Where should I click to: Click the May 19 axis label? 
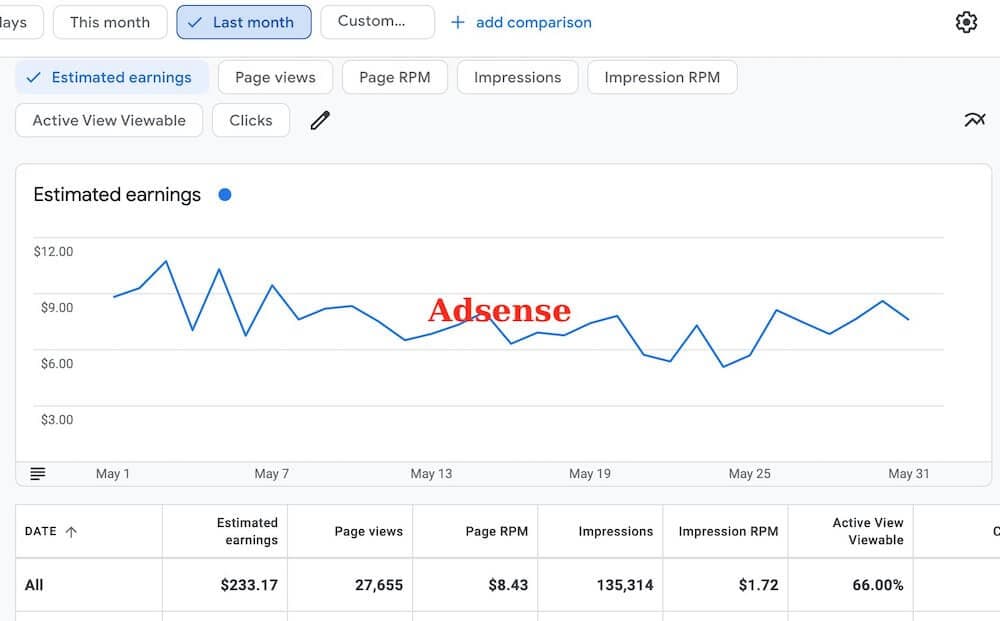(x=590, y=474)
